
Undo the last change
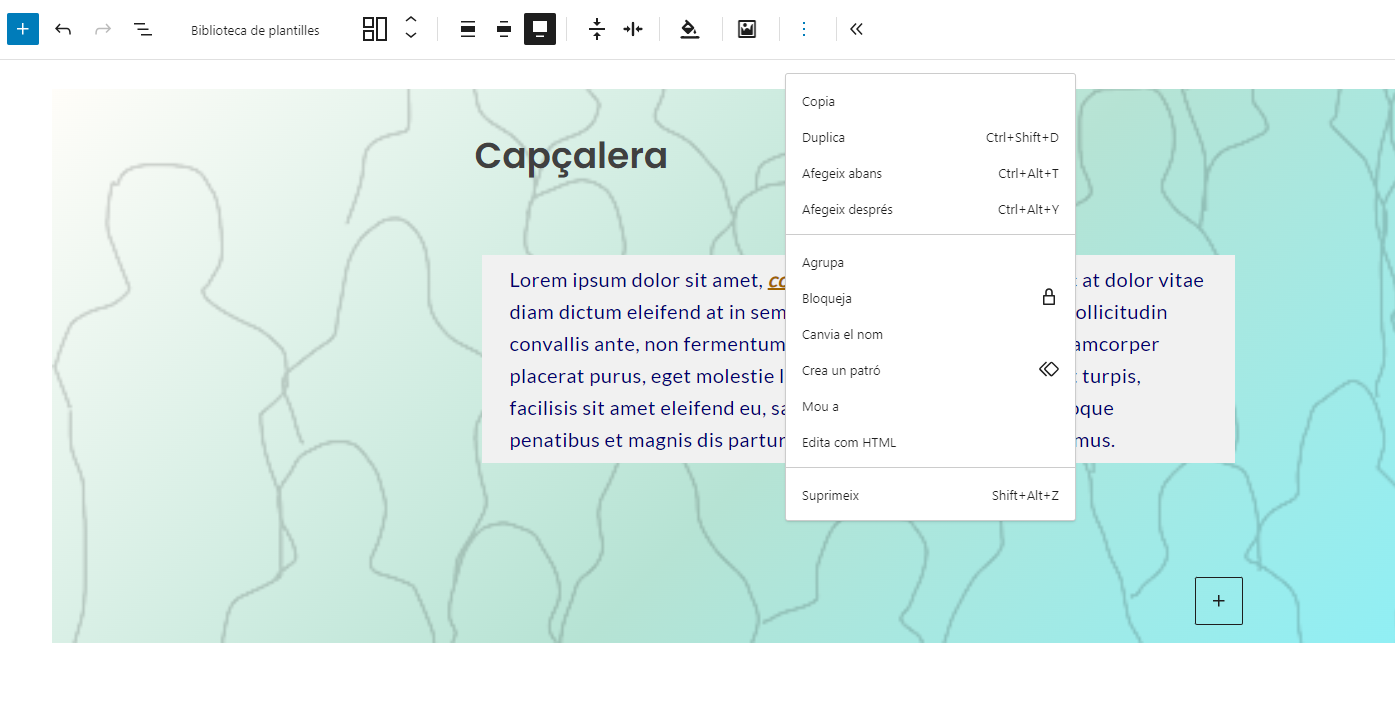(63, 29)
